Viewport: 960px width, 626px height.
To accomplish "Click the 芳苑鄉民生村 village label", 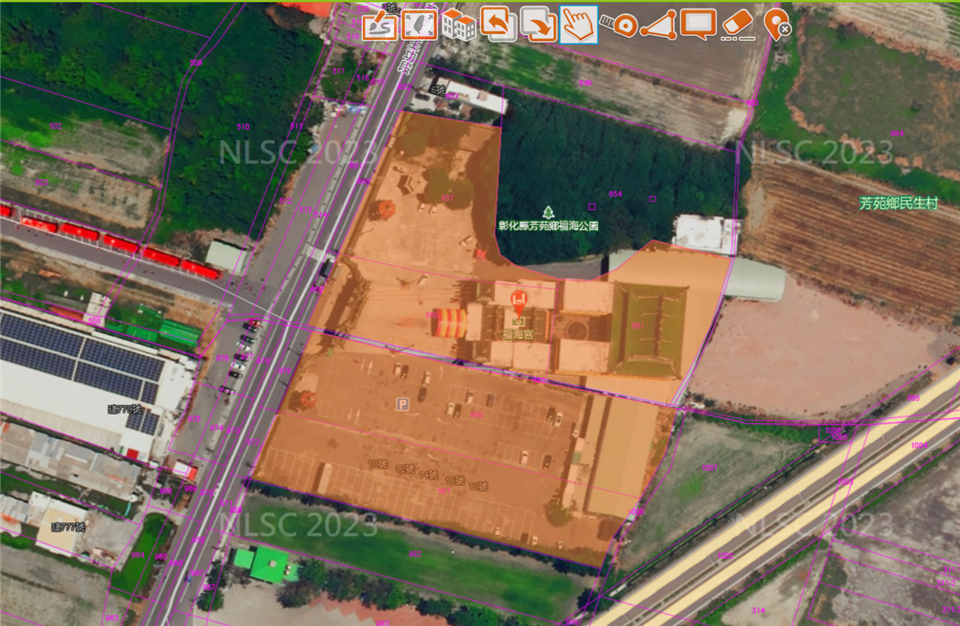I will (898, 203).
